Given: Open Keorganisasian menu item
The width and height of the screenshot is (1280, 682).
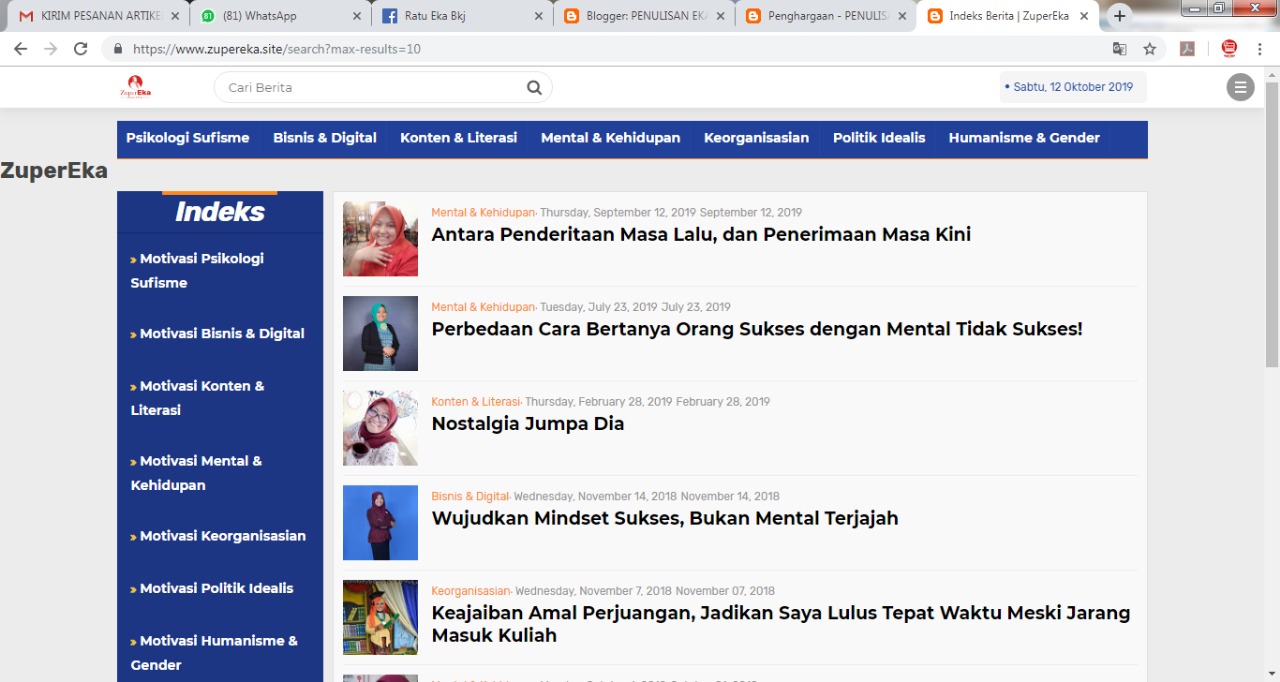Looking at the screenshot, I should (x=756, y=138).
